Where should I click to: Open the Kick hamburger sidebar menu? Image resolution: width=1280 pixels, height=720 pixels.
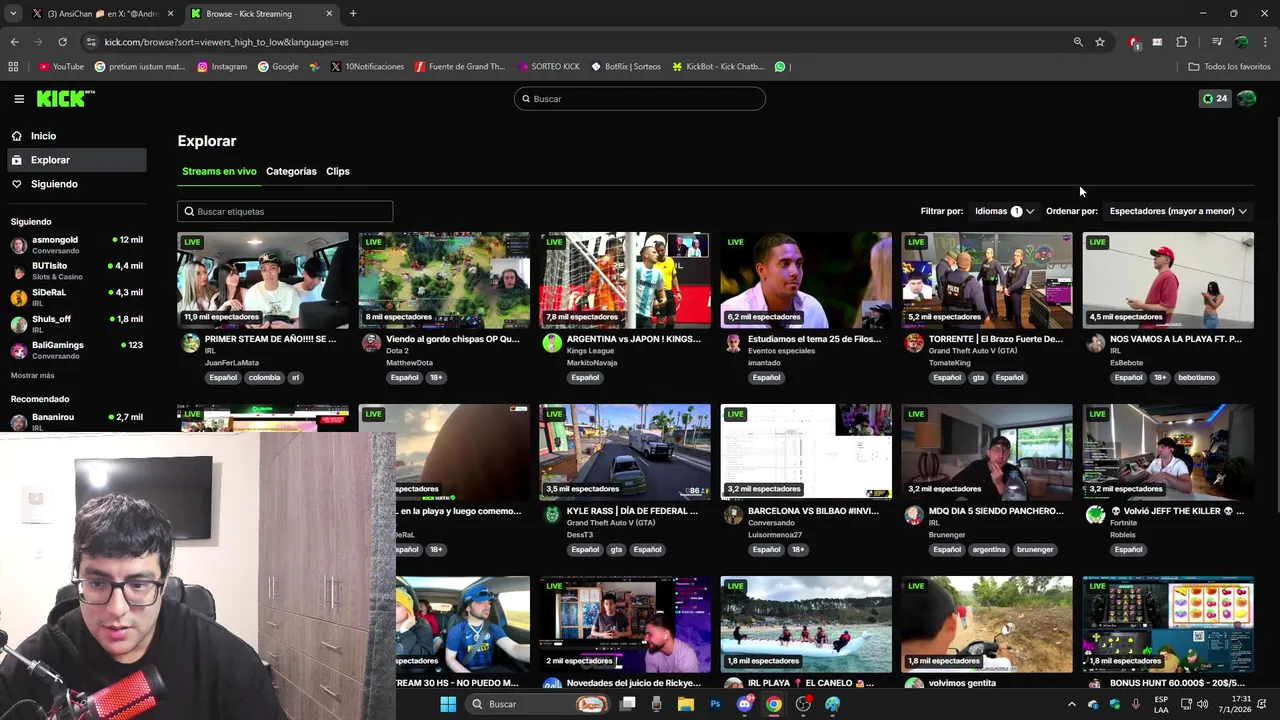tap(19, 99)
